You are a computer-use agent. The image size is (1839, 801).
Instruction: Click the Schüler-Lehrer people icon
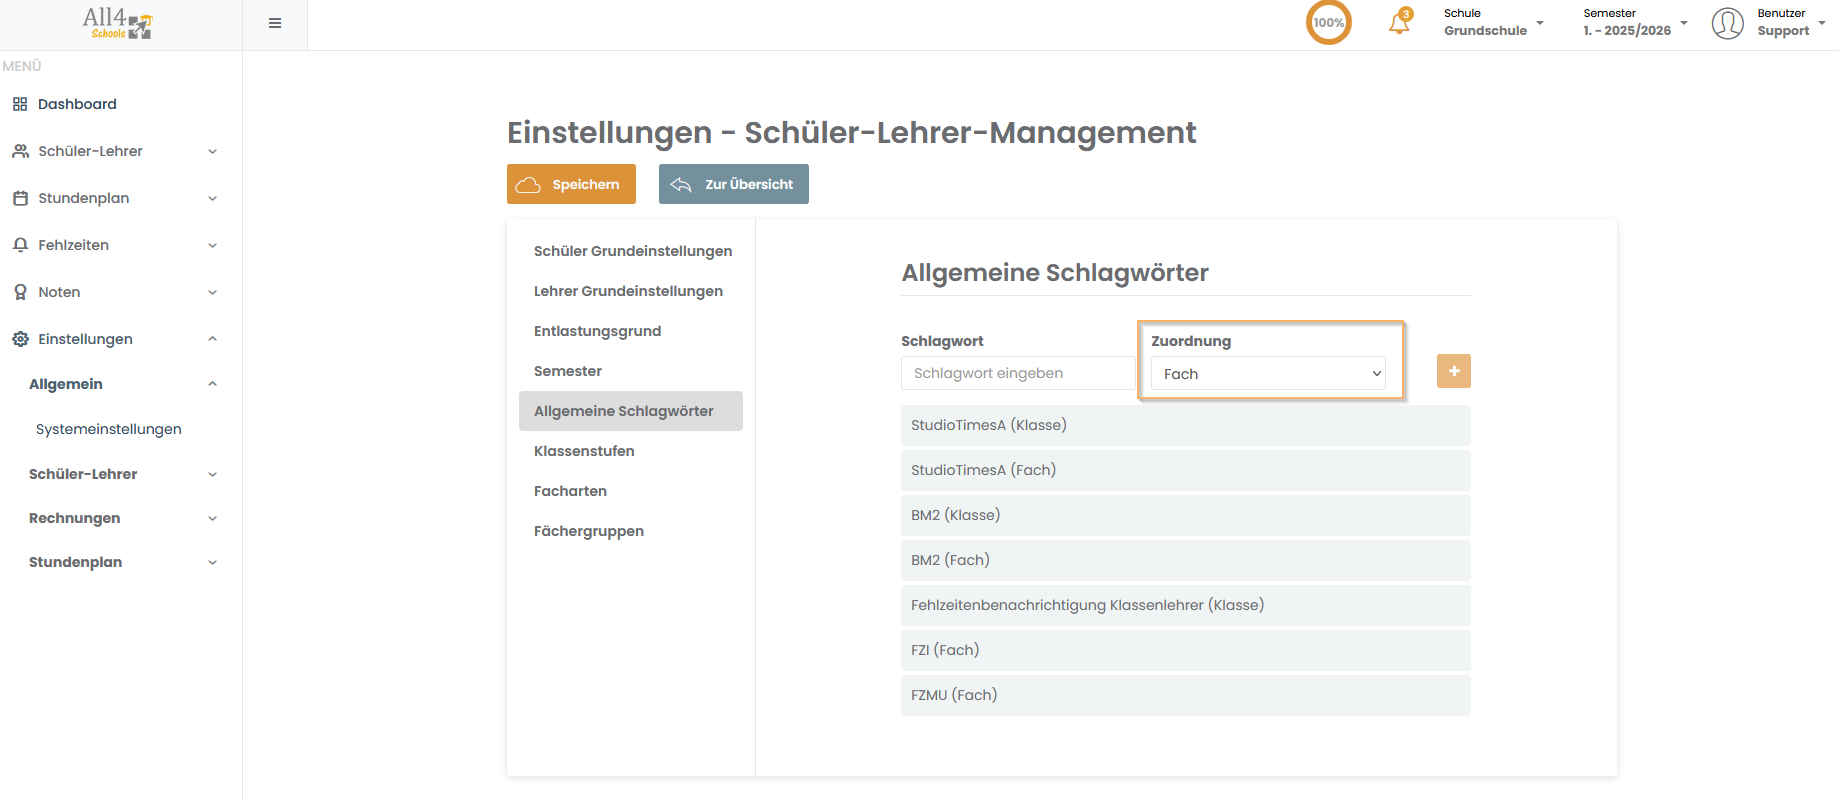click(20, 151)
